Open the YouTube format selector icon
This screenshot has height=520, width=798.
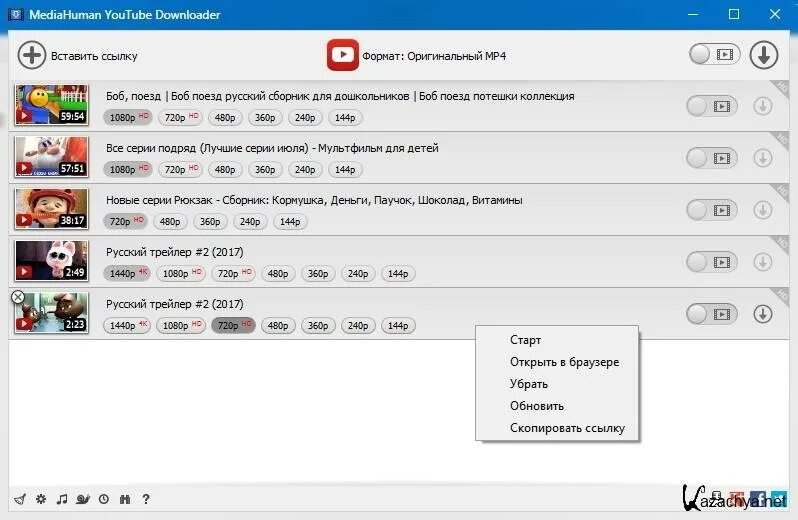point(343,55)
